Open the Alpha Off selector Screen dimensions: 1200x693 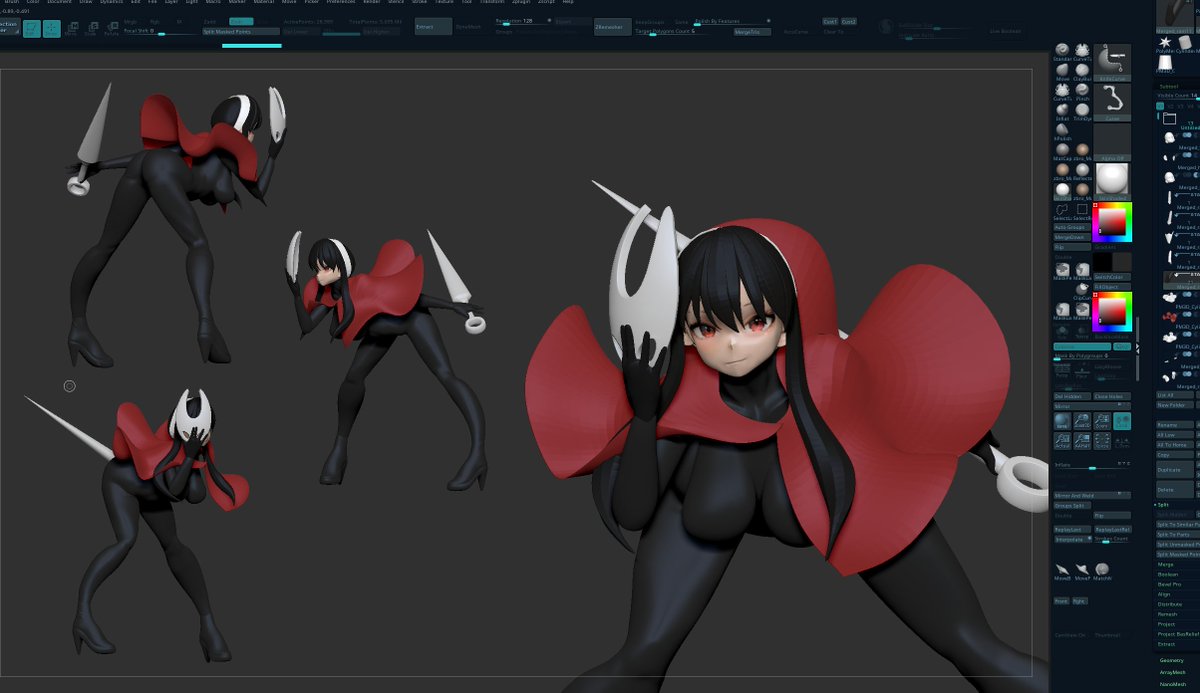[1113, 142]
